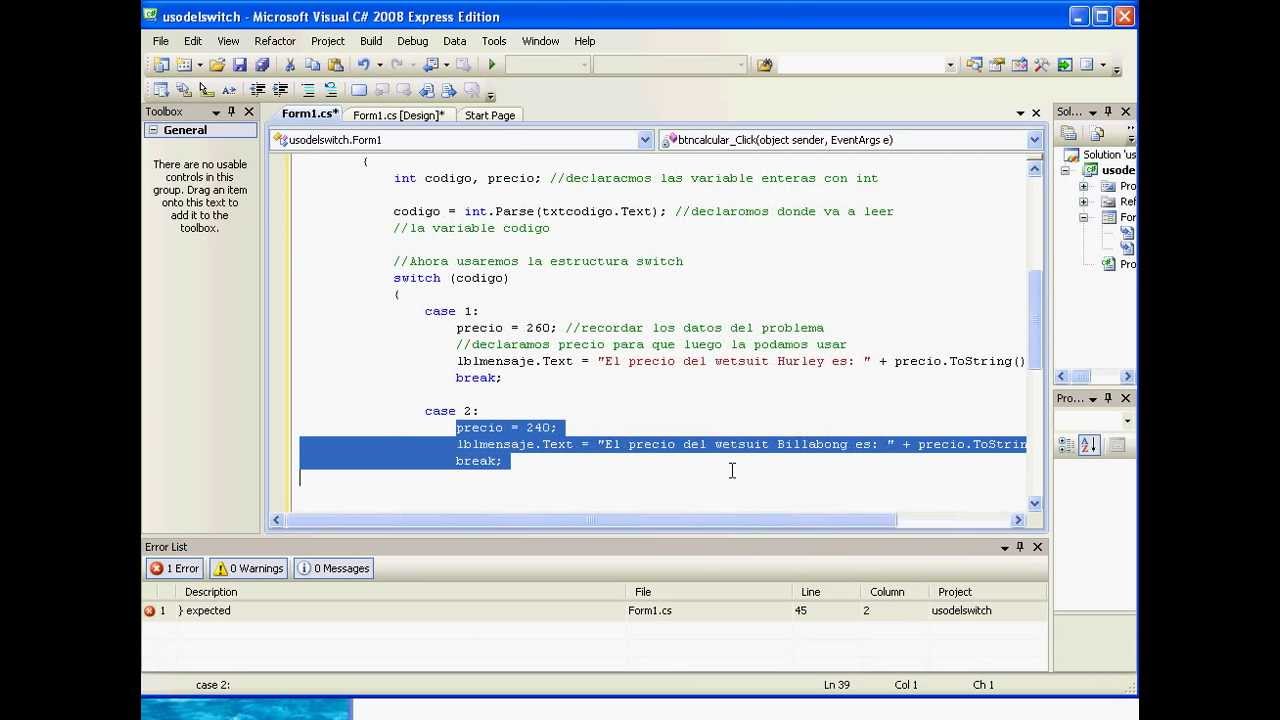Screen dimensions: 1280x720
Task: Expand the References node in Solution Explorer
Action: tap(1083, 202)
